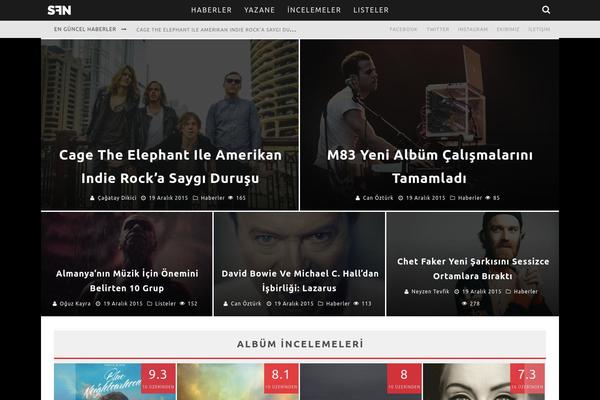Visit the Instagram link in the secondary bar

pyautogui.click(x=473, y=29)
